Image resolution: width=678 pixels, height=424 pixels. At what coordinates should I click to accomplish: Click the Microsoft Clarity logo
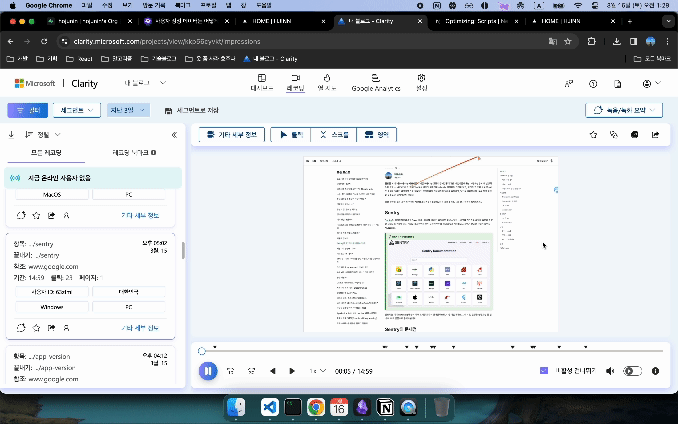pyautogui.click(x=56, y=83)
